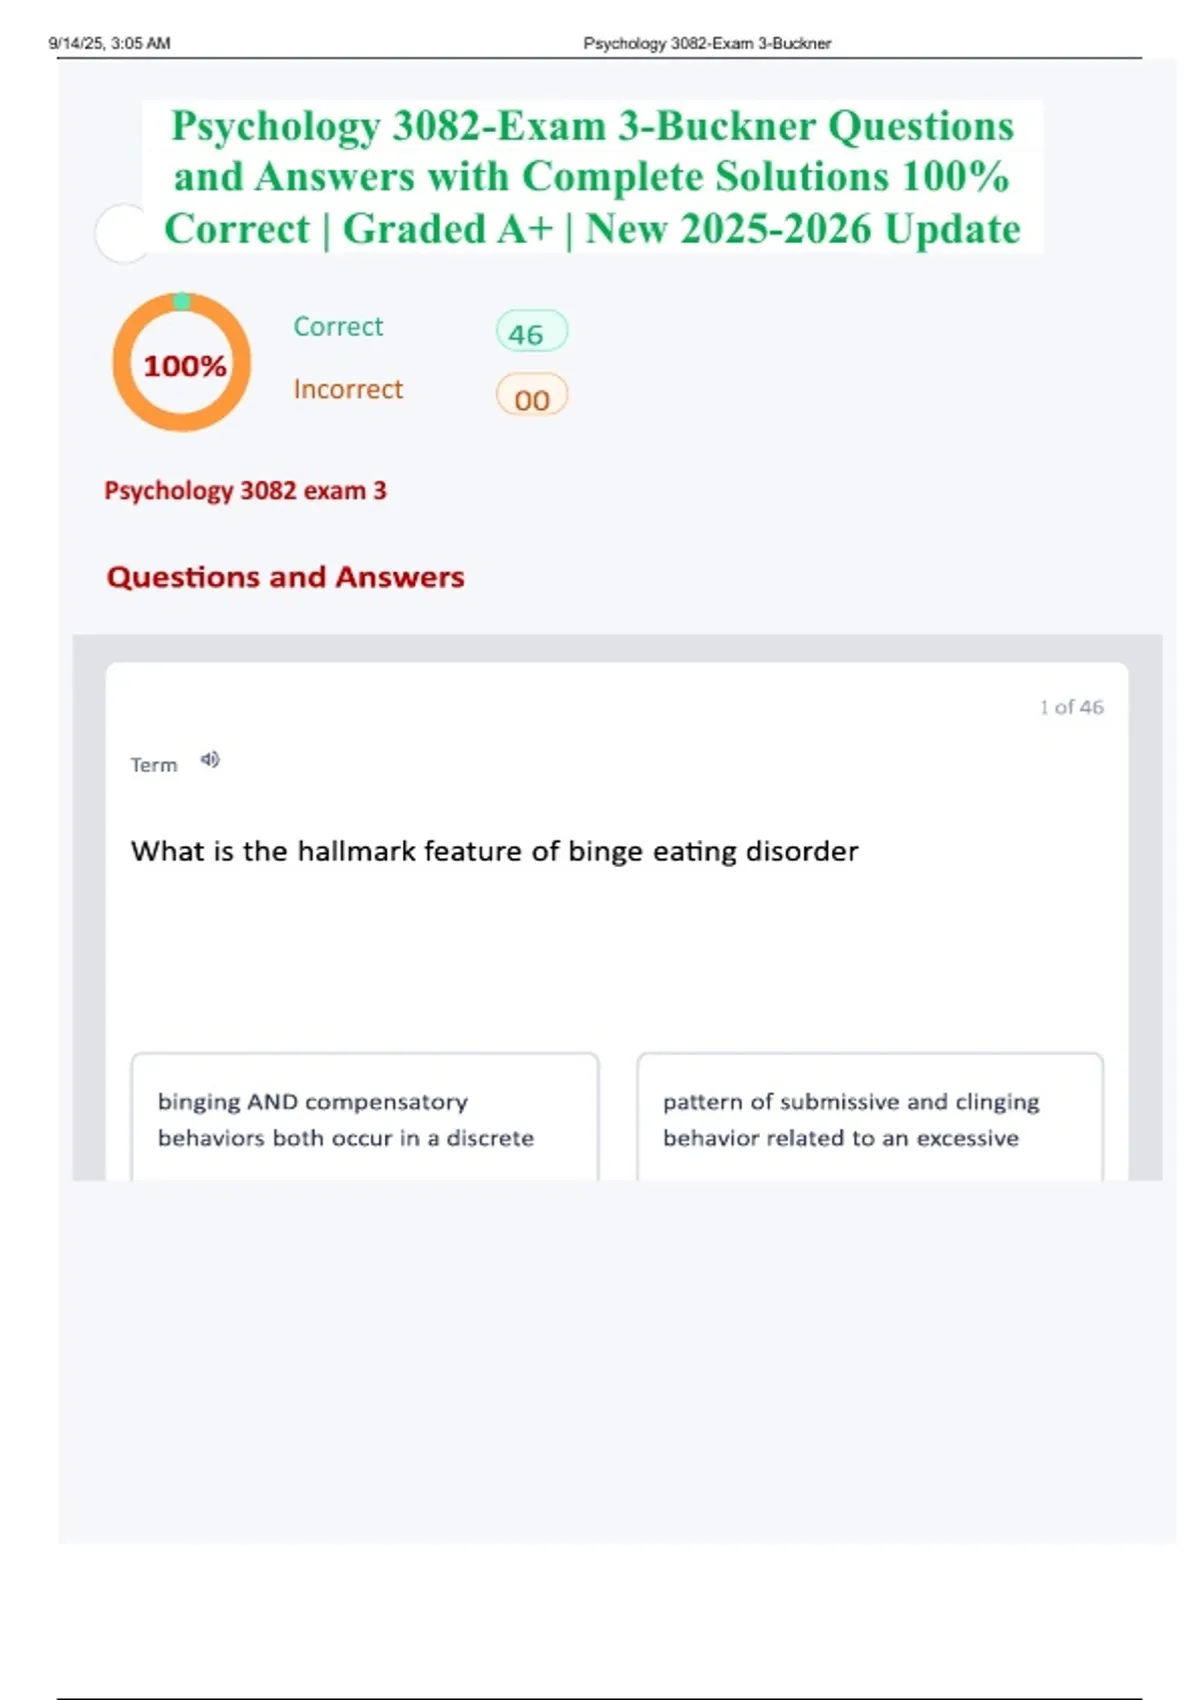
Task: Click the '100%' text inside the ring
Action: click(185, 366)
